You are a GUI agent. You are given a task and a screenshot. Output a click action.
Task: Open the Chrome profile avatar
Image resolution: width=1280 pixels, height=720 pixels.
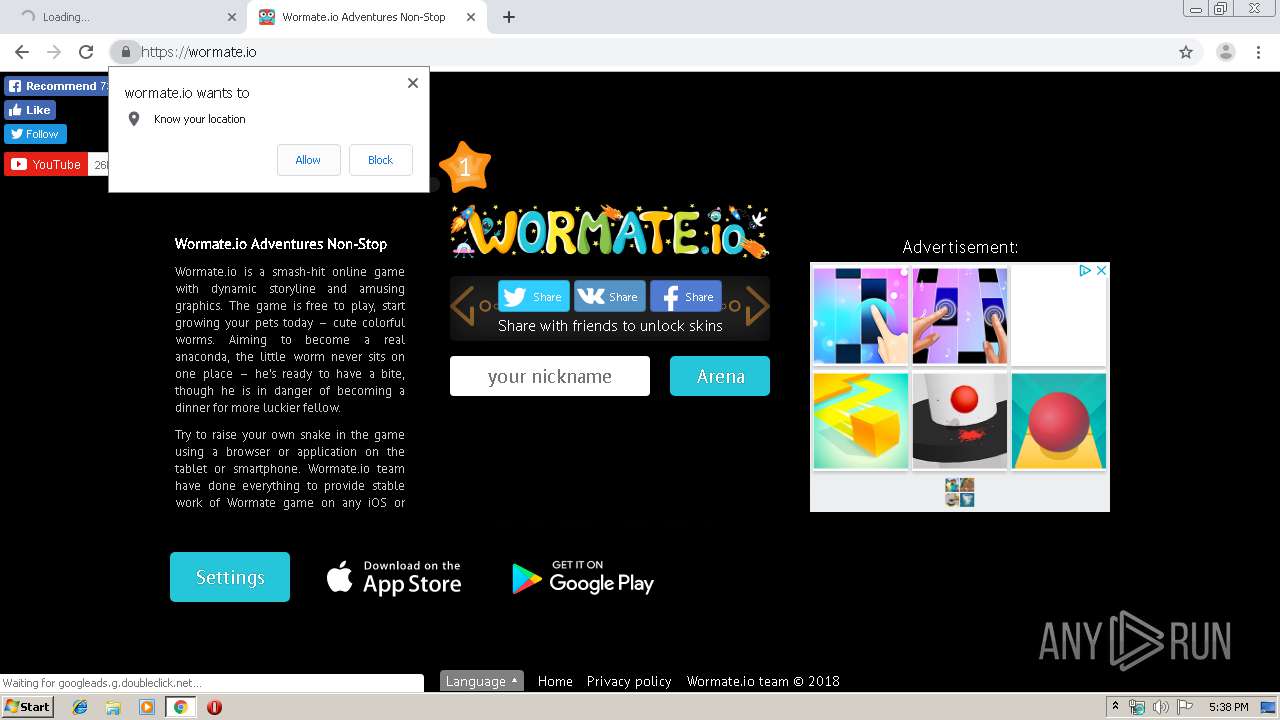[1225, 52]
